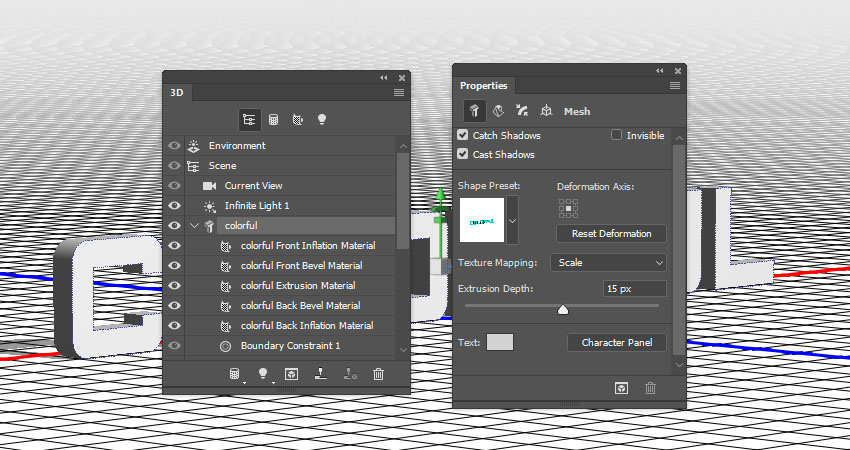850x450 pixels.
Task: Filter 3D panel by lights
Action: [322, 118]
